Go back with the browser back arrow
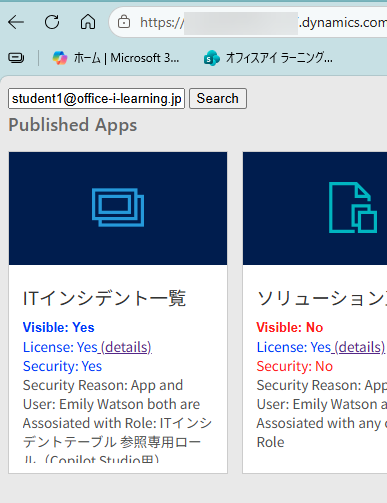Screen dimensions: 387x503 coord(16,22)
